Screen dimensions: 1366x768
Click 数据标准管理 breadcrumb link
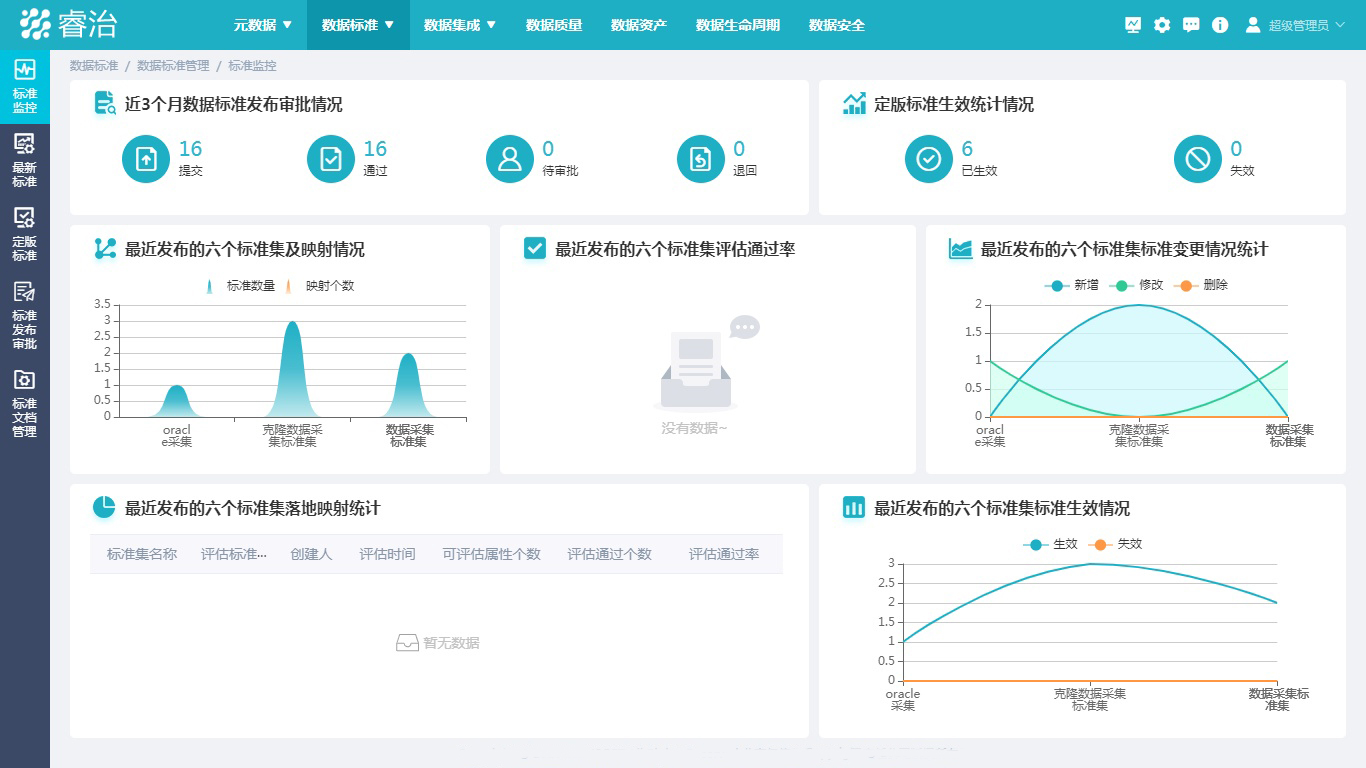pos(173,66)
